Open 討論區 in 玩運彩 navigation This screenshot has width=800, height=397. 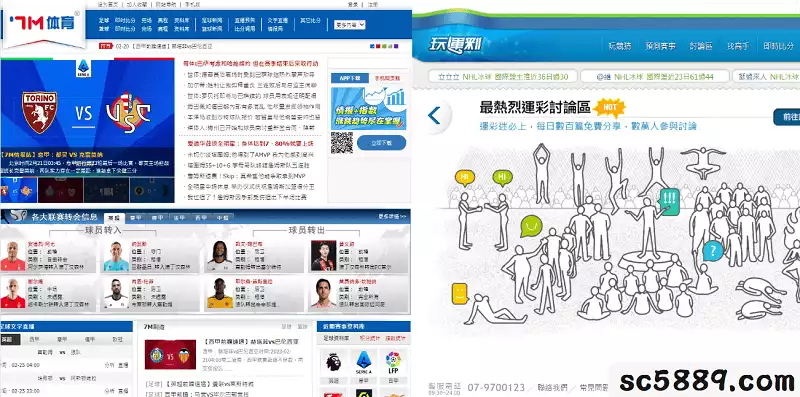[x=701, y=46]
